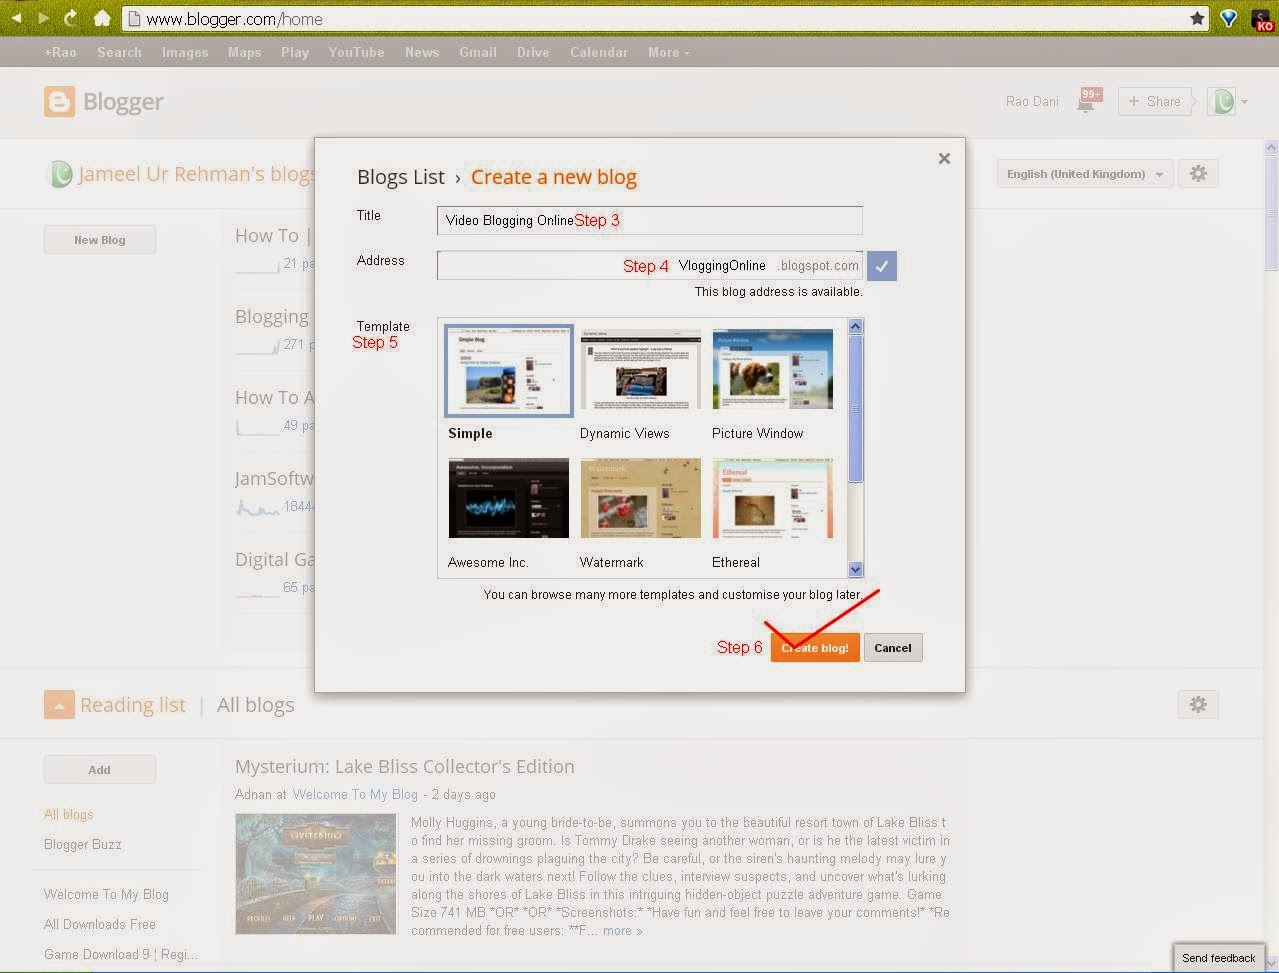This screenshot has height=973, width=1279.
Task: Open the Mysterium post thumbnail image
Action: pos(316,874)
